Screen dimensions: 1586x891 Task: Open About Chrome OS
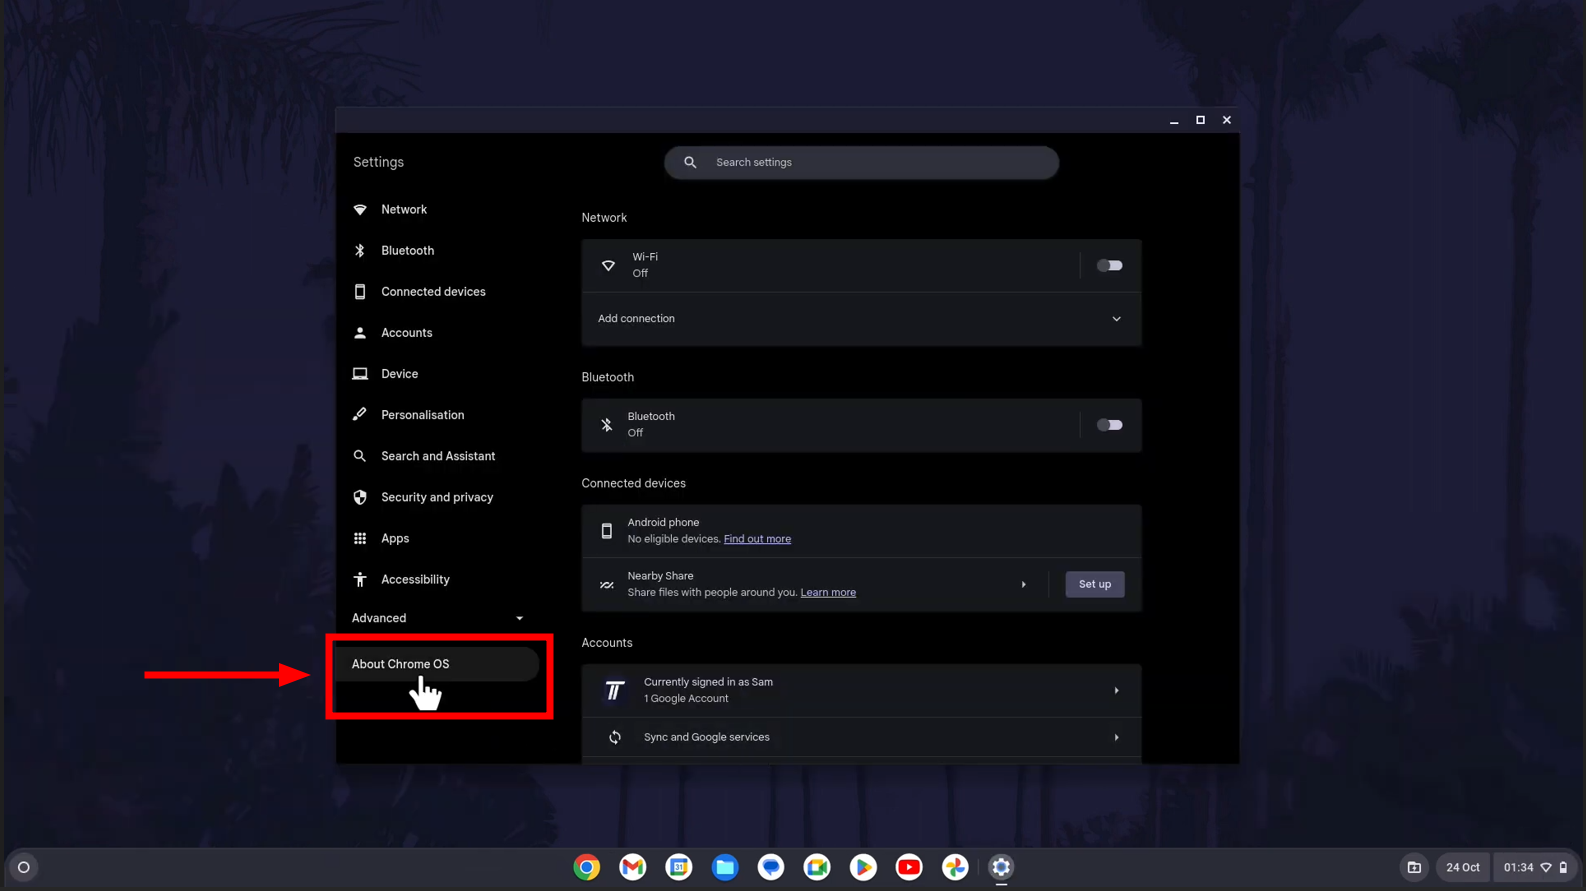pos(437,664)
